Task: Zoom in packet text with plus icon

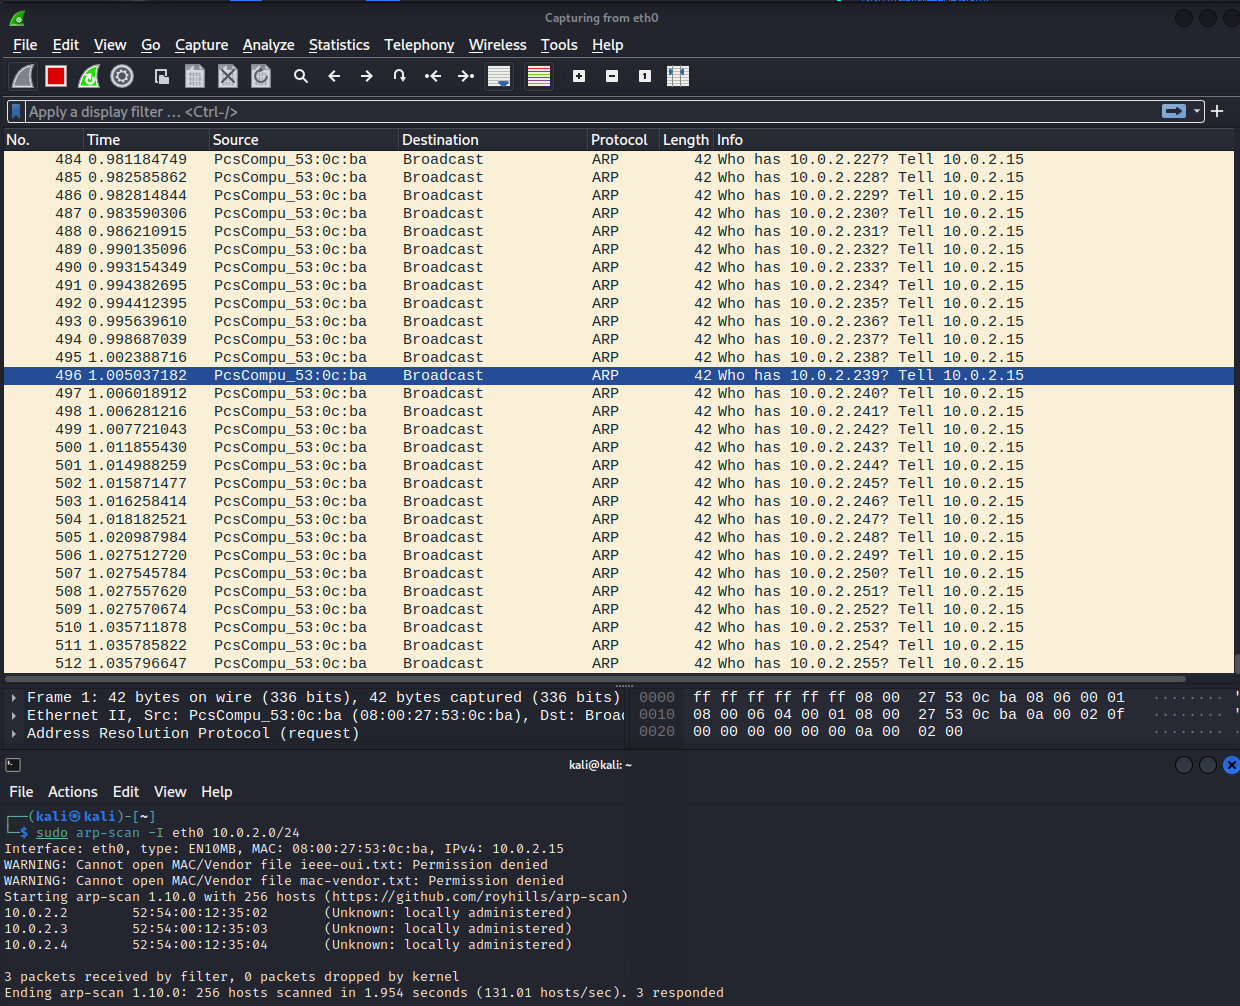Action: point(579,76)
